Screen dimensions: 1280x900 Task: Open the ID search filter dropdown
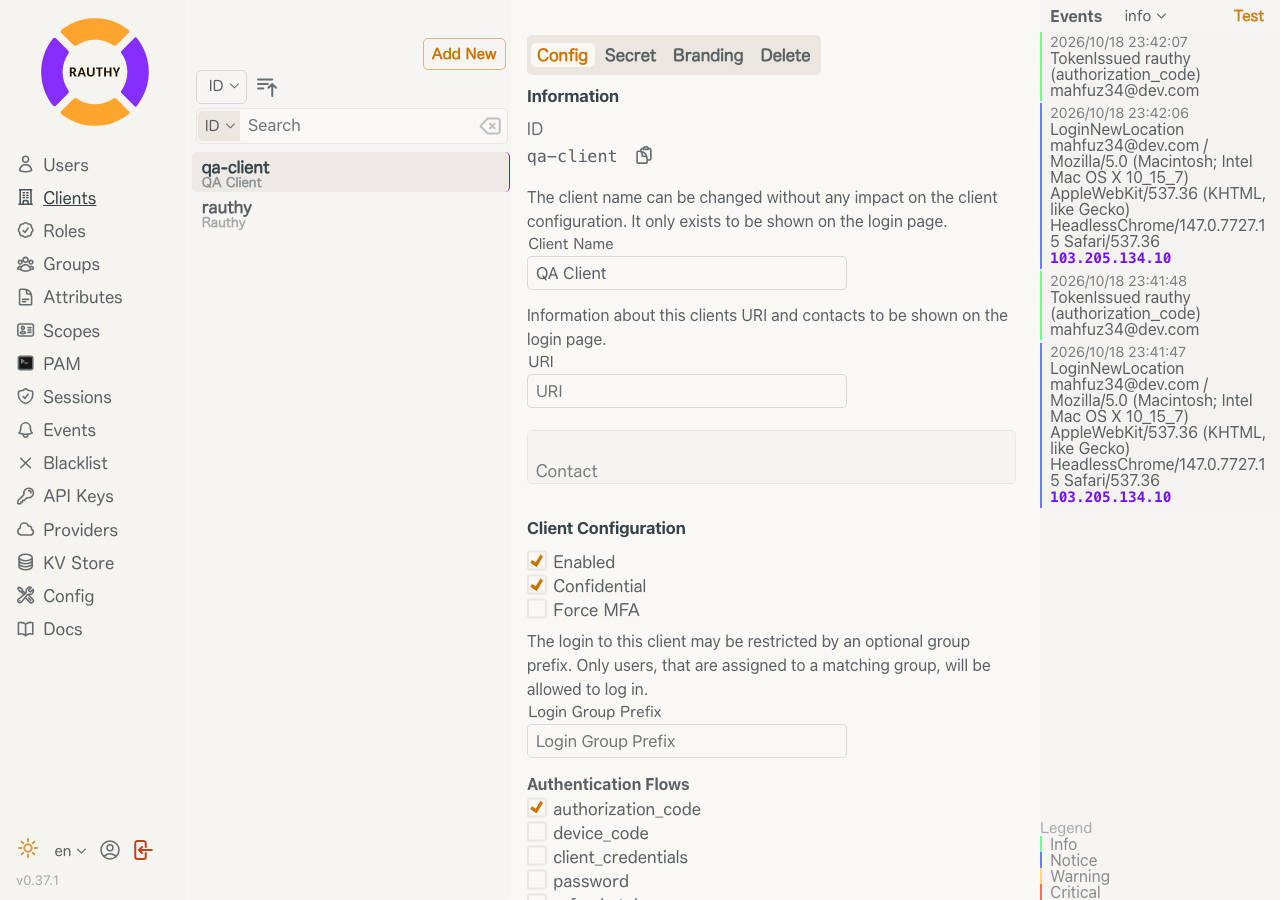click(219, 126)
